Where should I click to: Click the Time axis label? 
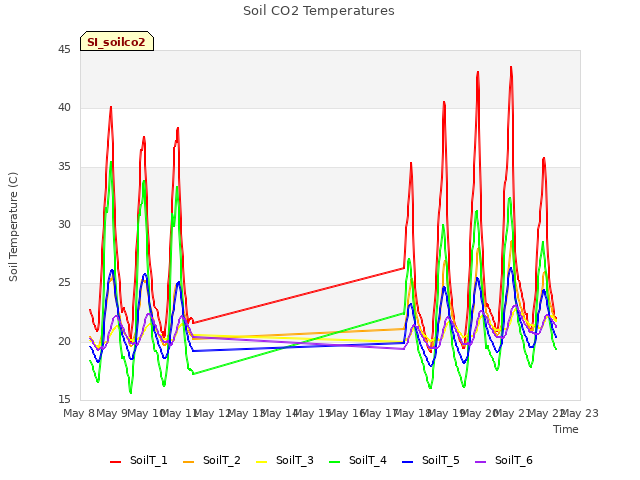[x=566, y=429]
